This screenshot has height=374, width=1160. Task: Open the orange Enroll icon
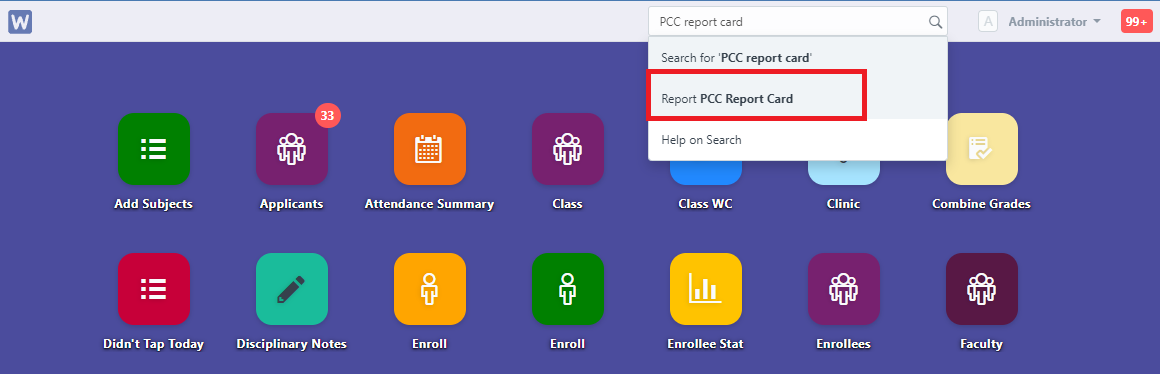[x=430, y=289]
